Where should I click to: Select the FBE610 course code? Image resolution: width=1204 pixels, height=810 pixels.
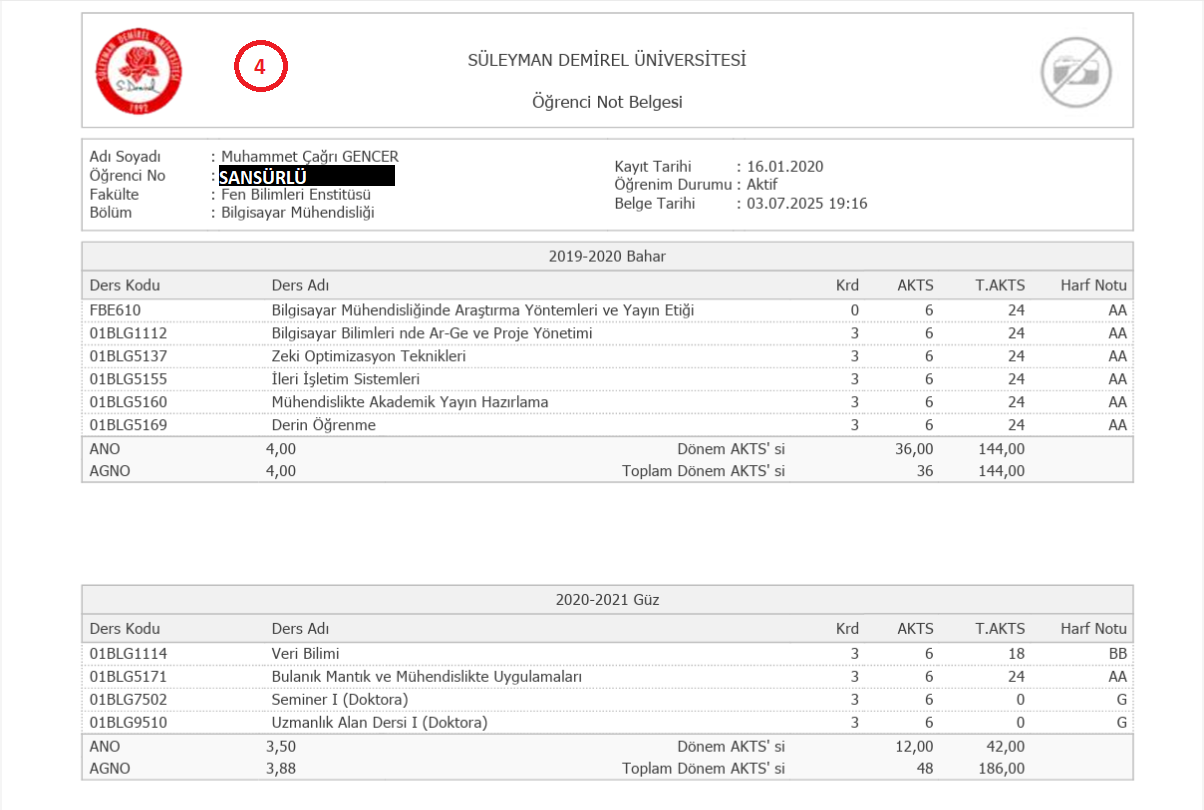(117, 310)
